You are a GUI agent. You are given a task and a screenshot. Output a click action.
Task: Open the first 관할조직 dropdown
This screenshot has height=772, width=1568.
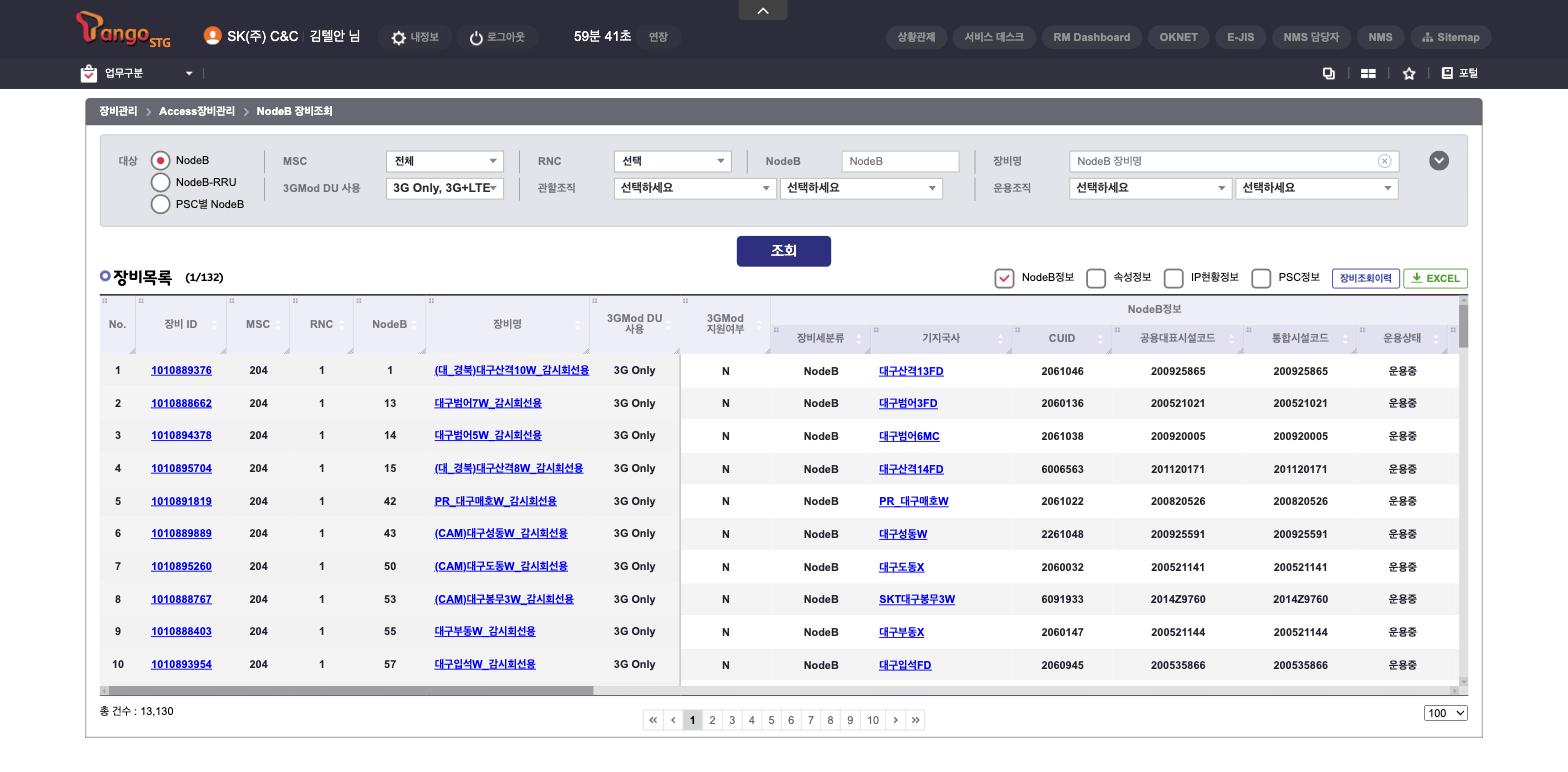pos(695,188)
